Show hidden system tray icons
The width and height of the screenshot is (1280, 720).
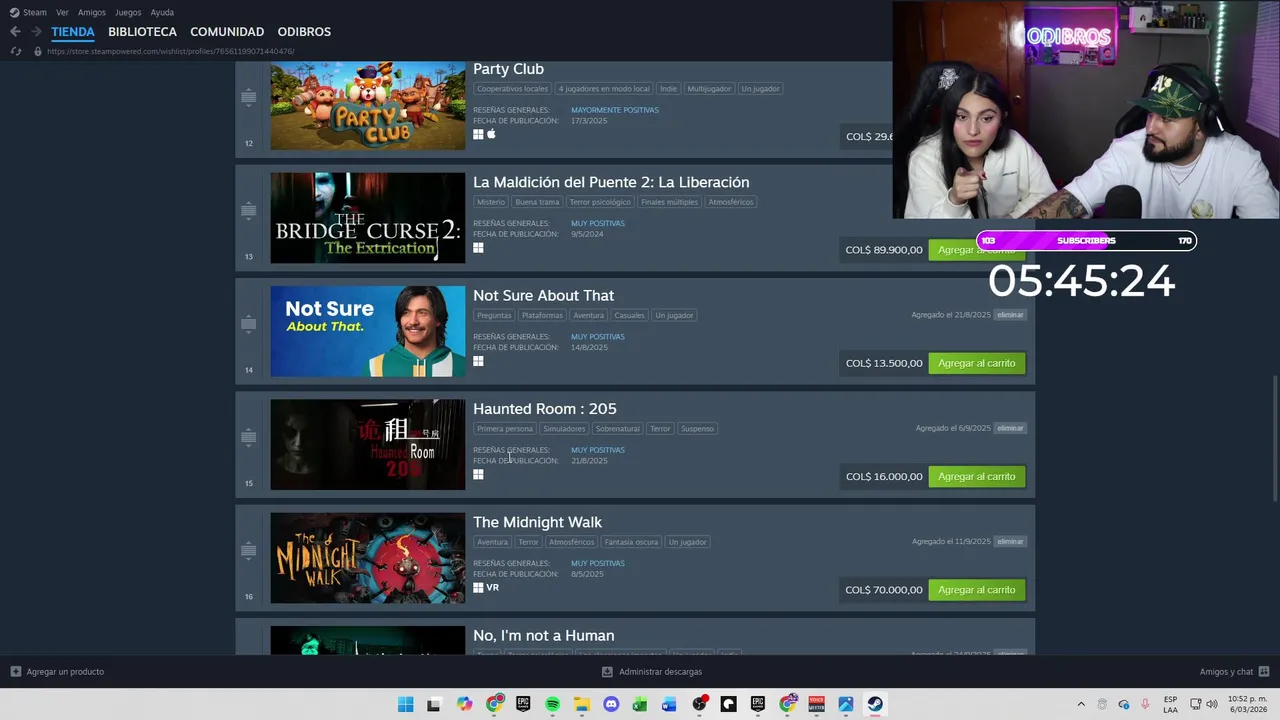[x=1080, y=704]
